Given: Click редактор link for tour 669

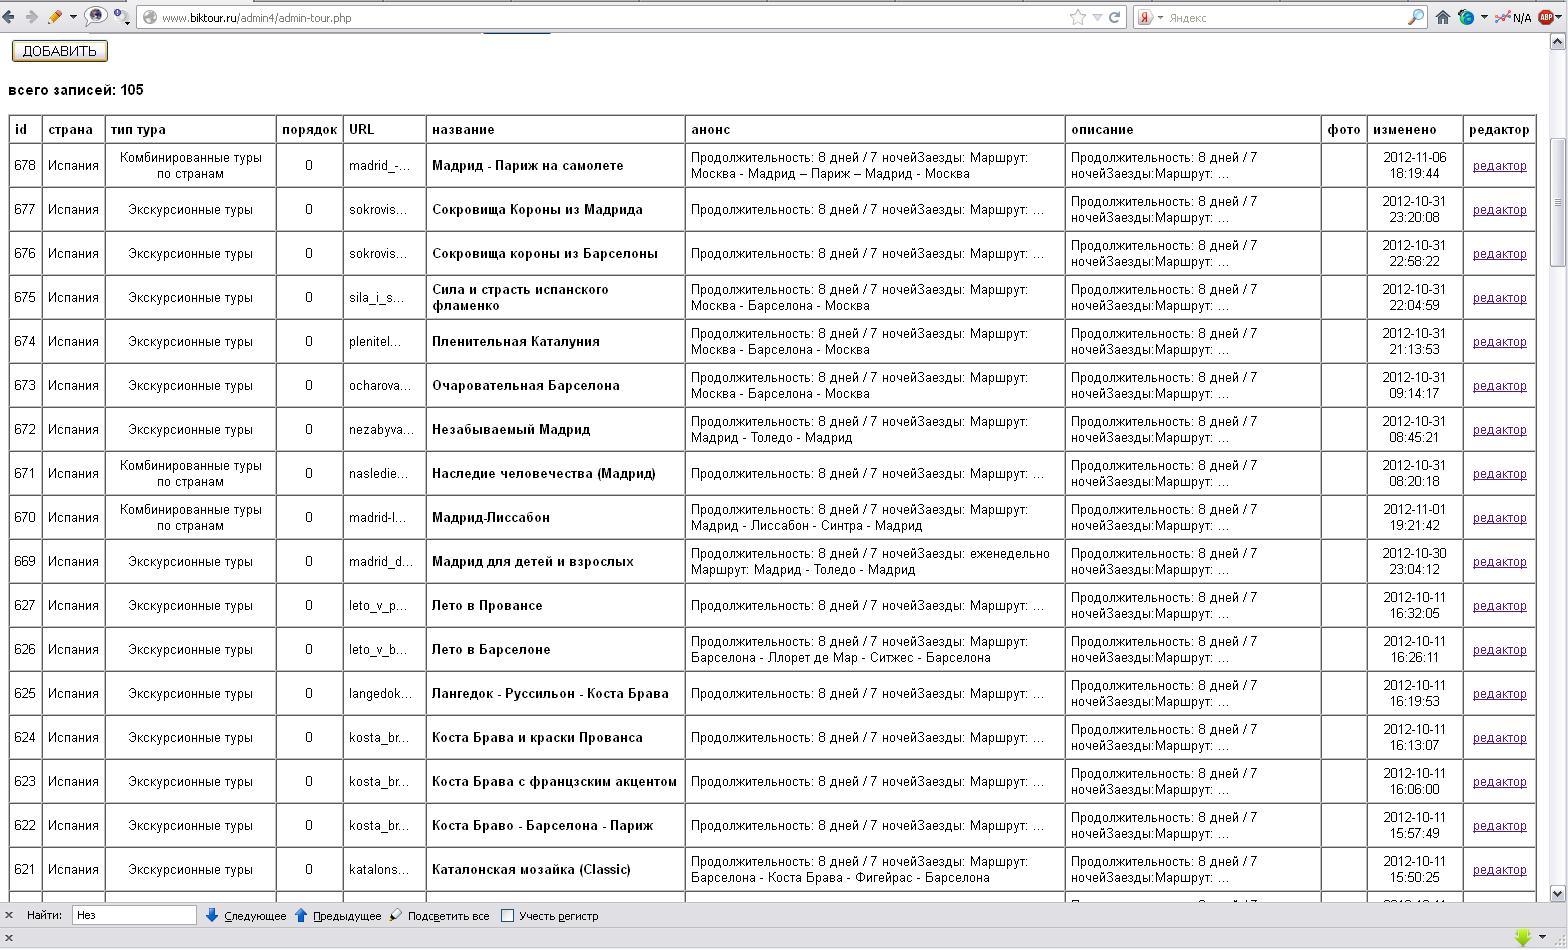Looking at the screenshot, I should pyautogui.click(x=1499, y=562).
